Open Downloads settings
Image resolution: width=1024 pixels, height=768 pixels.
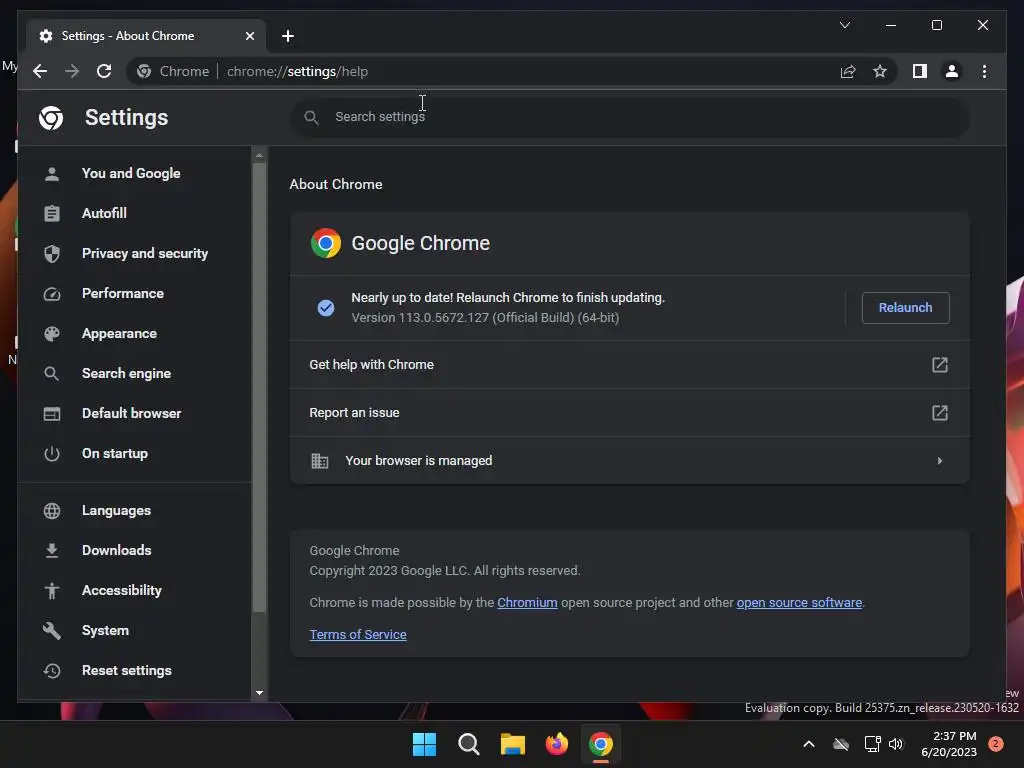117,551
